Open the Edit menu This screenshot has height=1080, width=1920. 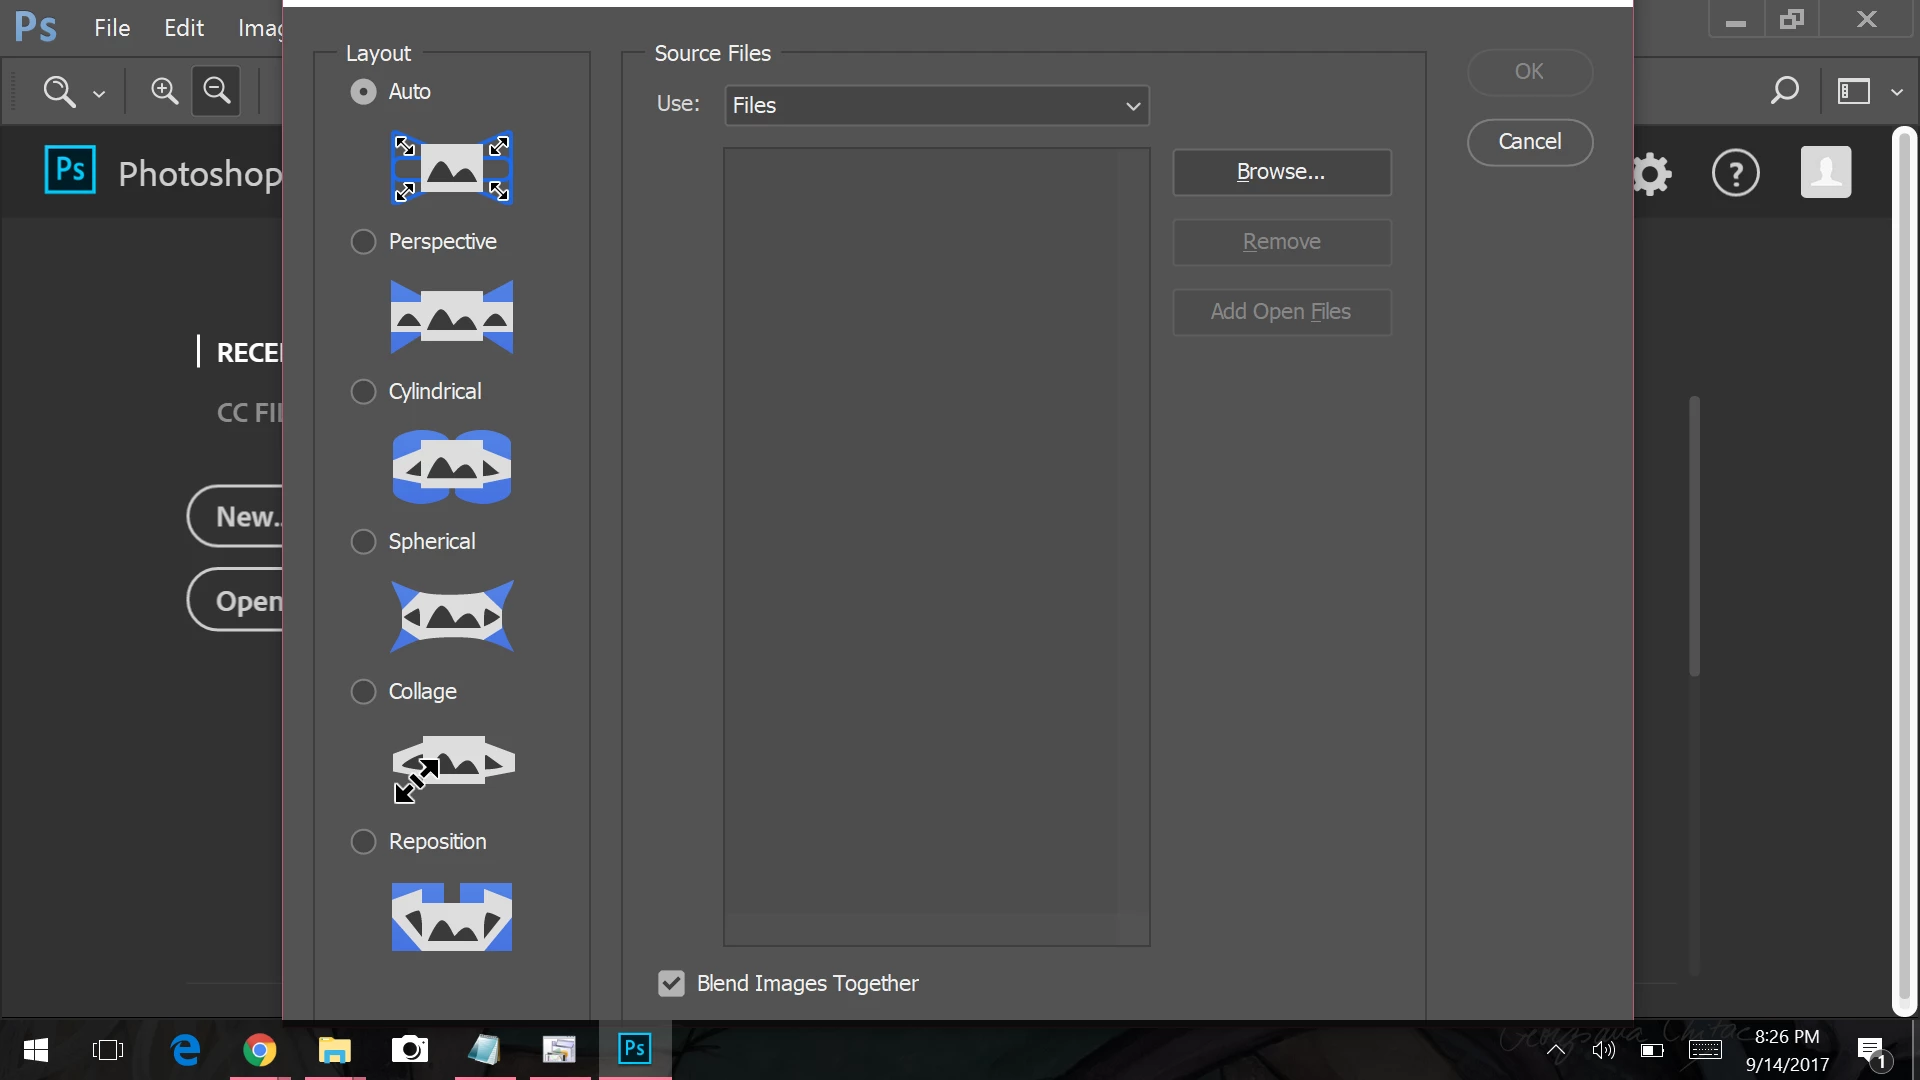tap(184, 28)
